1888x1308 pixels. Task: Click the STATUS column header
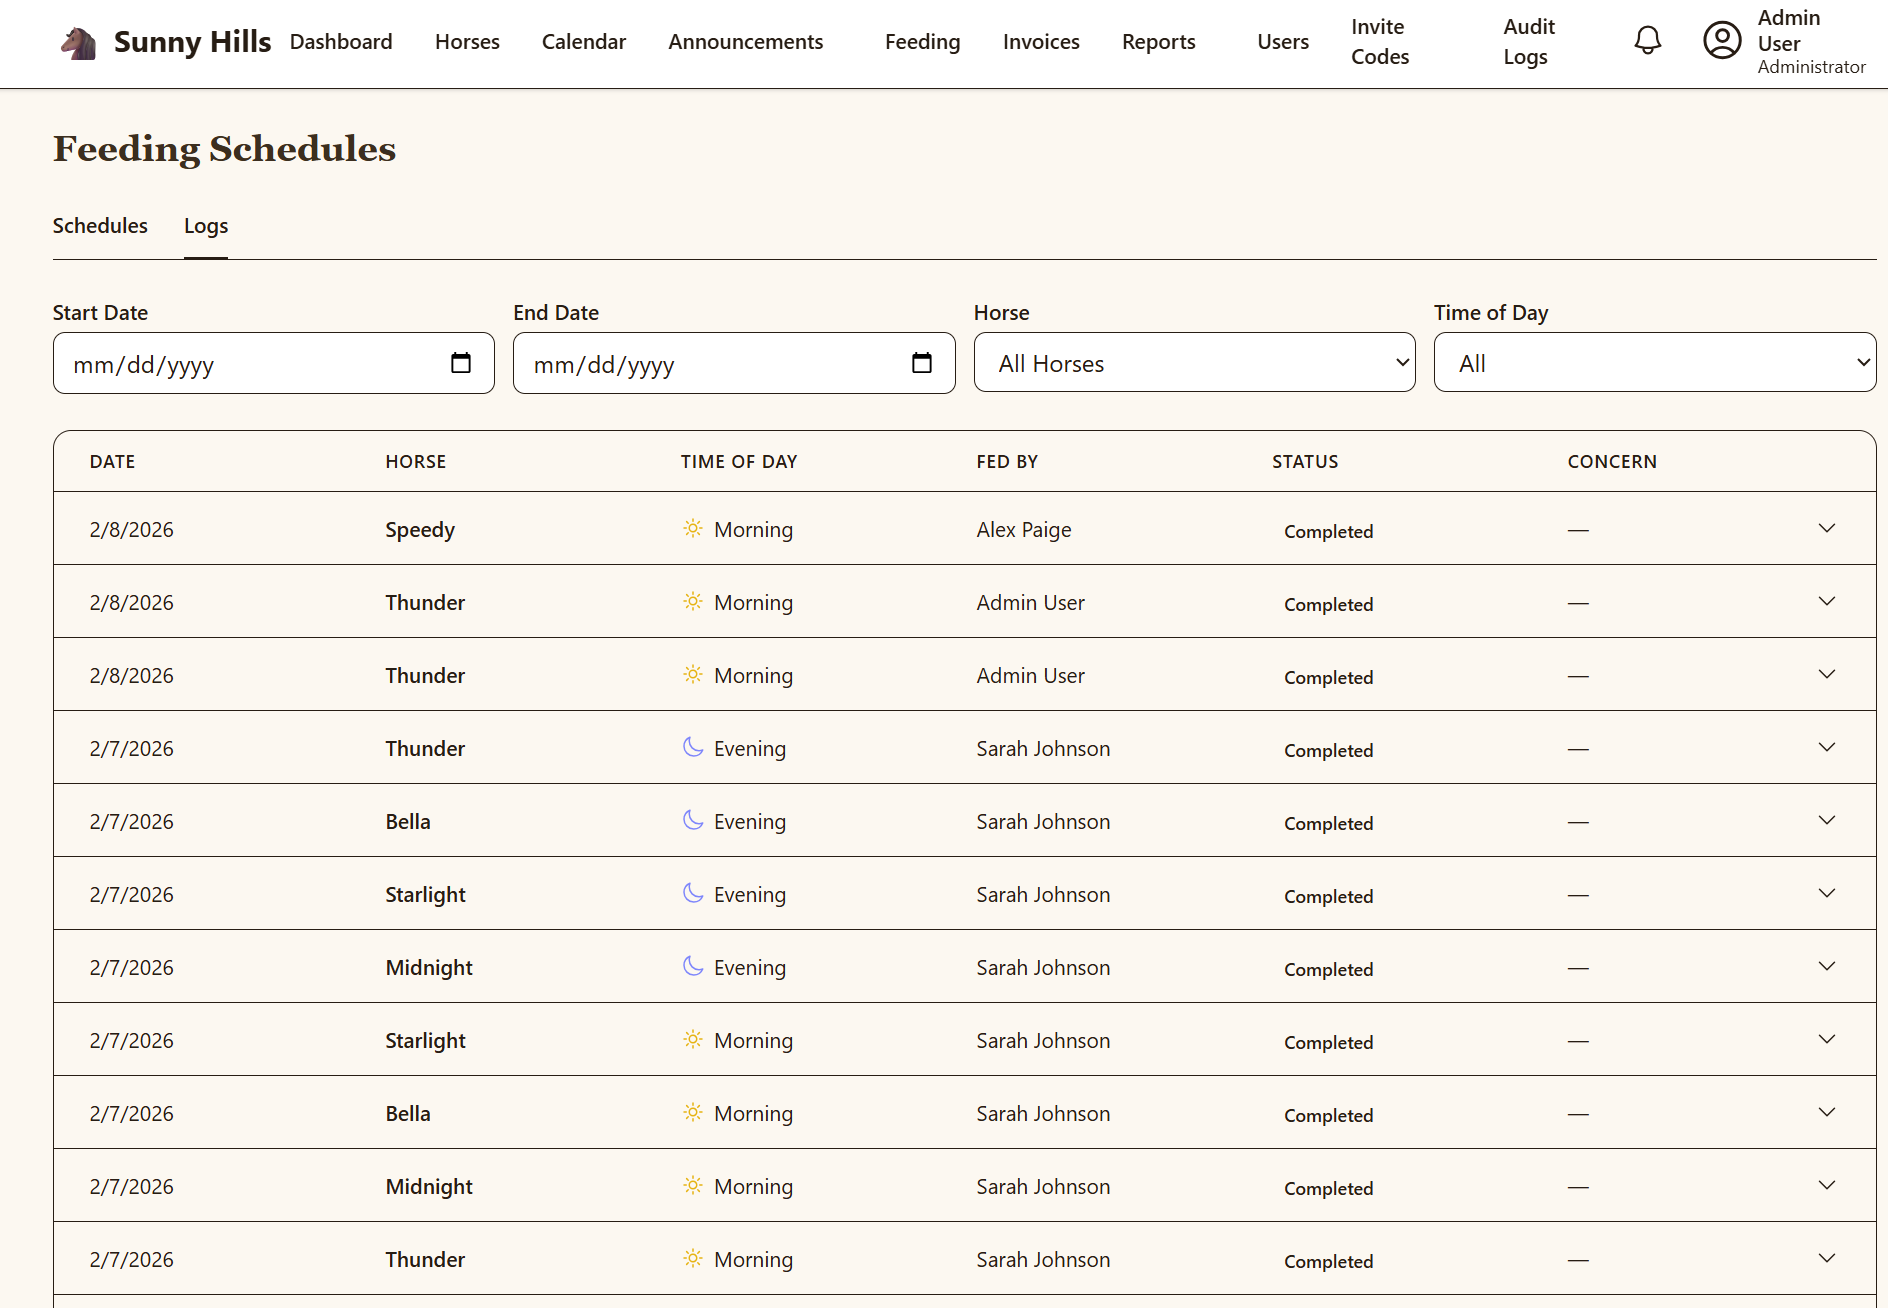[1305, 462]
